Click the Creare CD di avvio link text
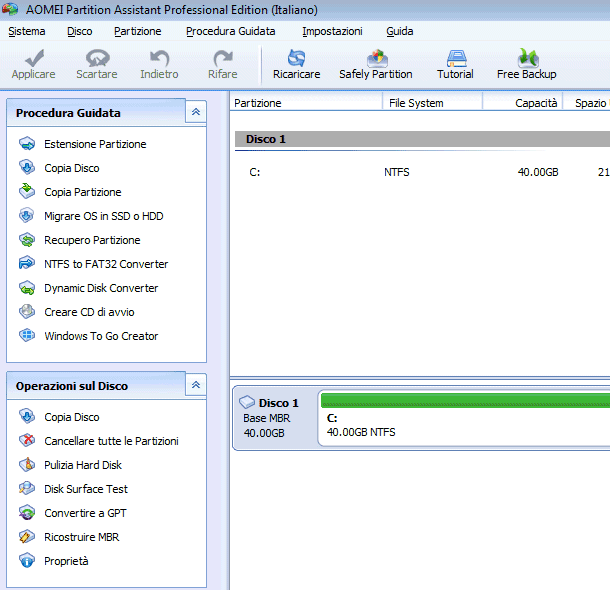The image size is (610, 590). (x=89, y=312)
